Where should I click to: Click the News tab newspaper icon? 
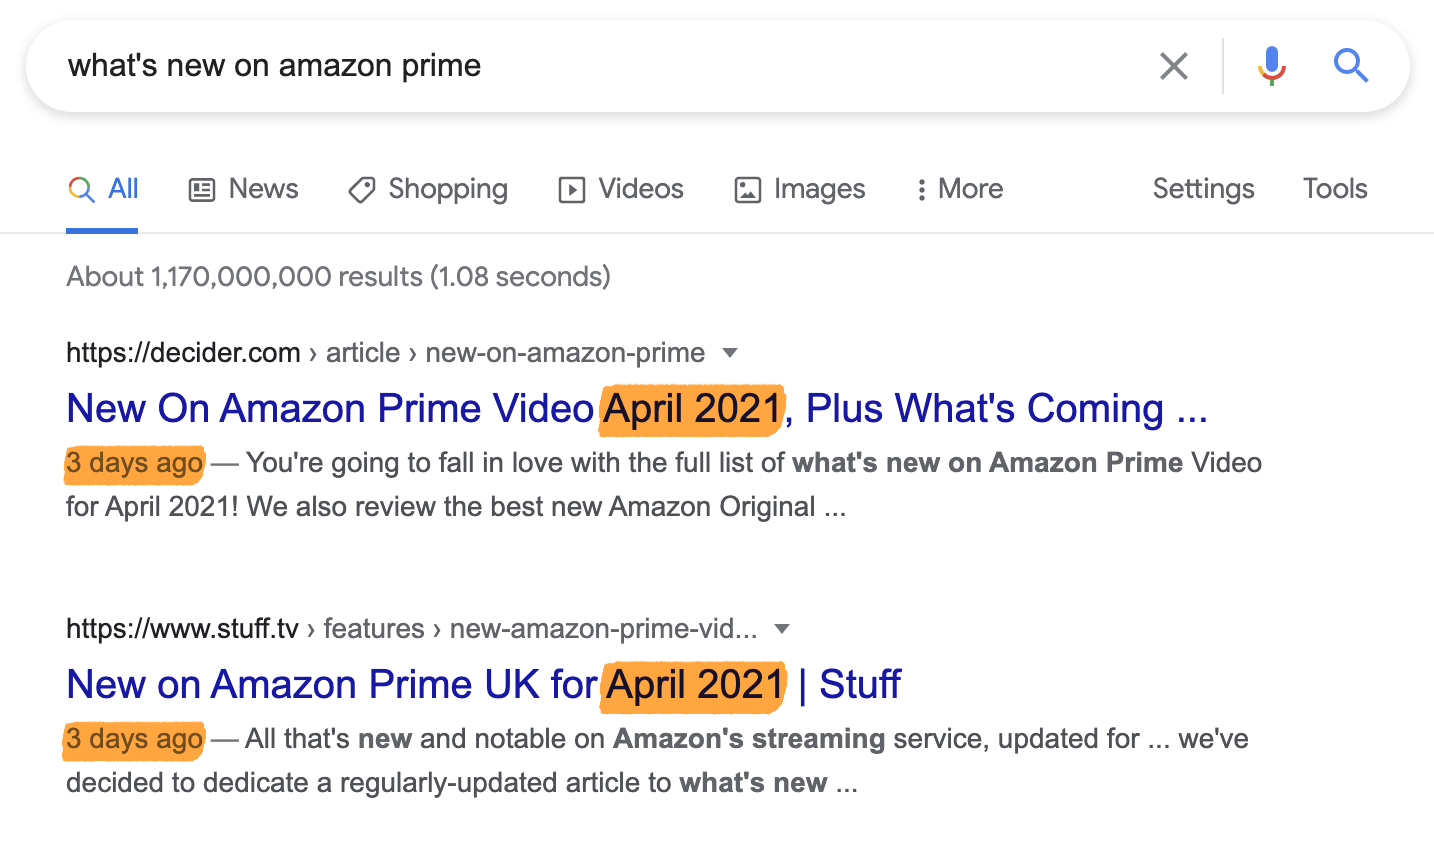202,189
